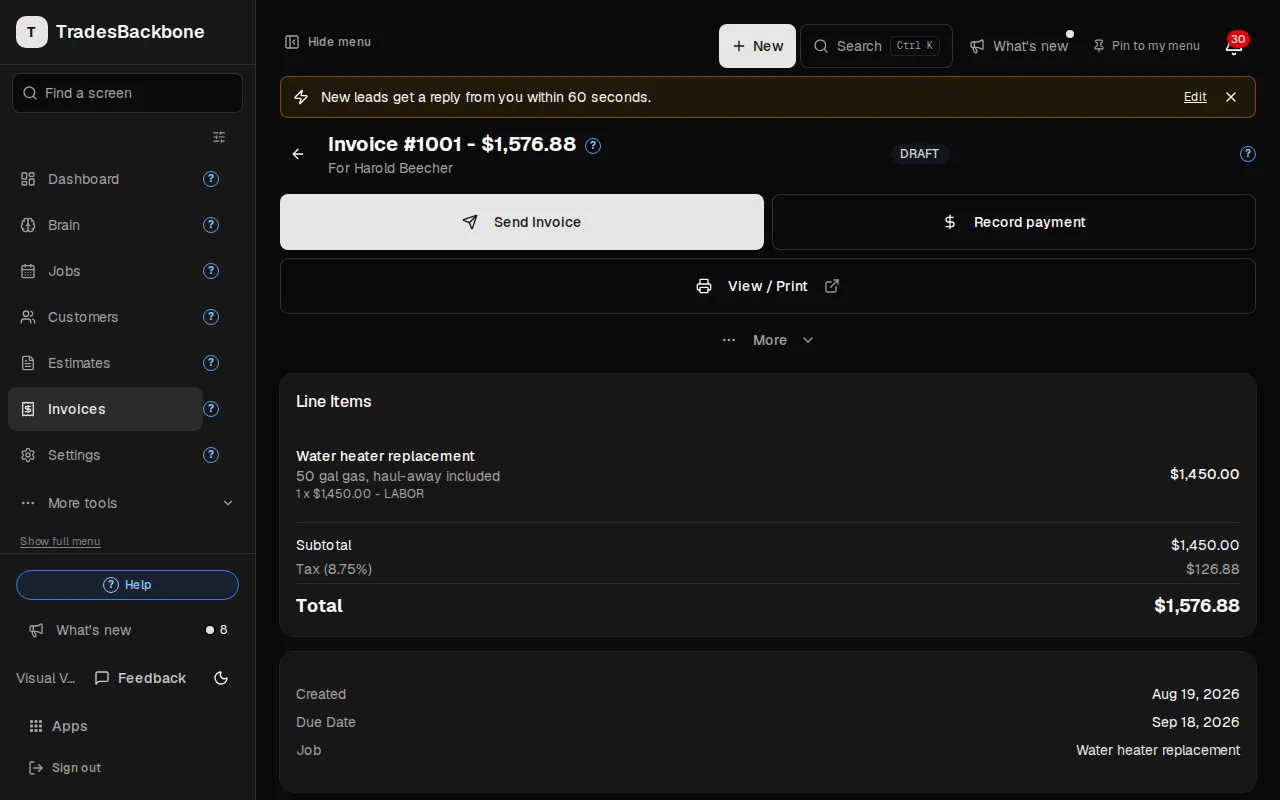1280x800 pixels.
Task: Navigate to Customers
Action: pos(105,317)
